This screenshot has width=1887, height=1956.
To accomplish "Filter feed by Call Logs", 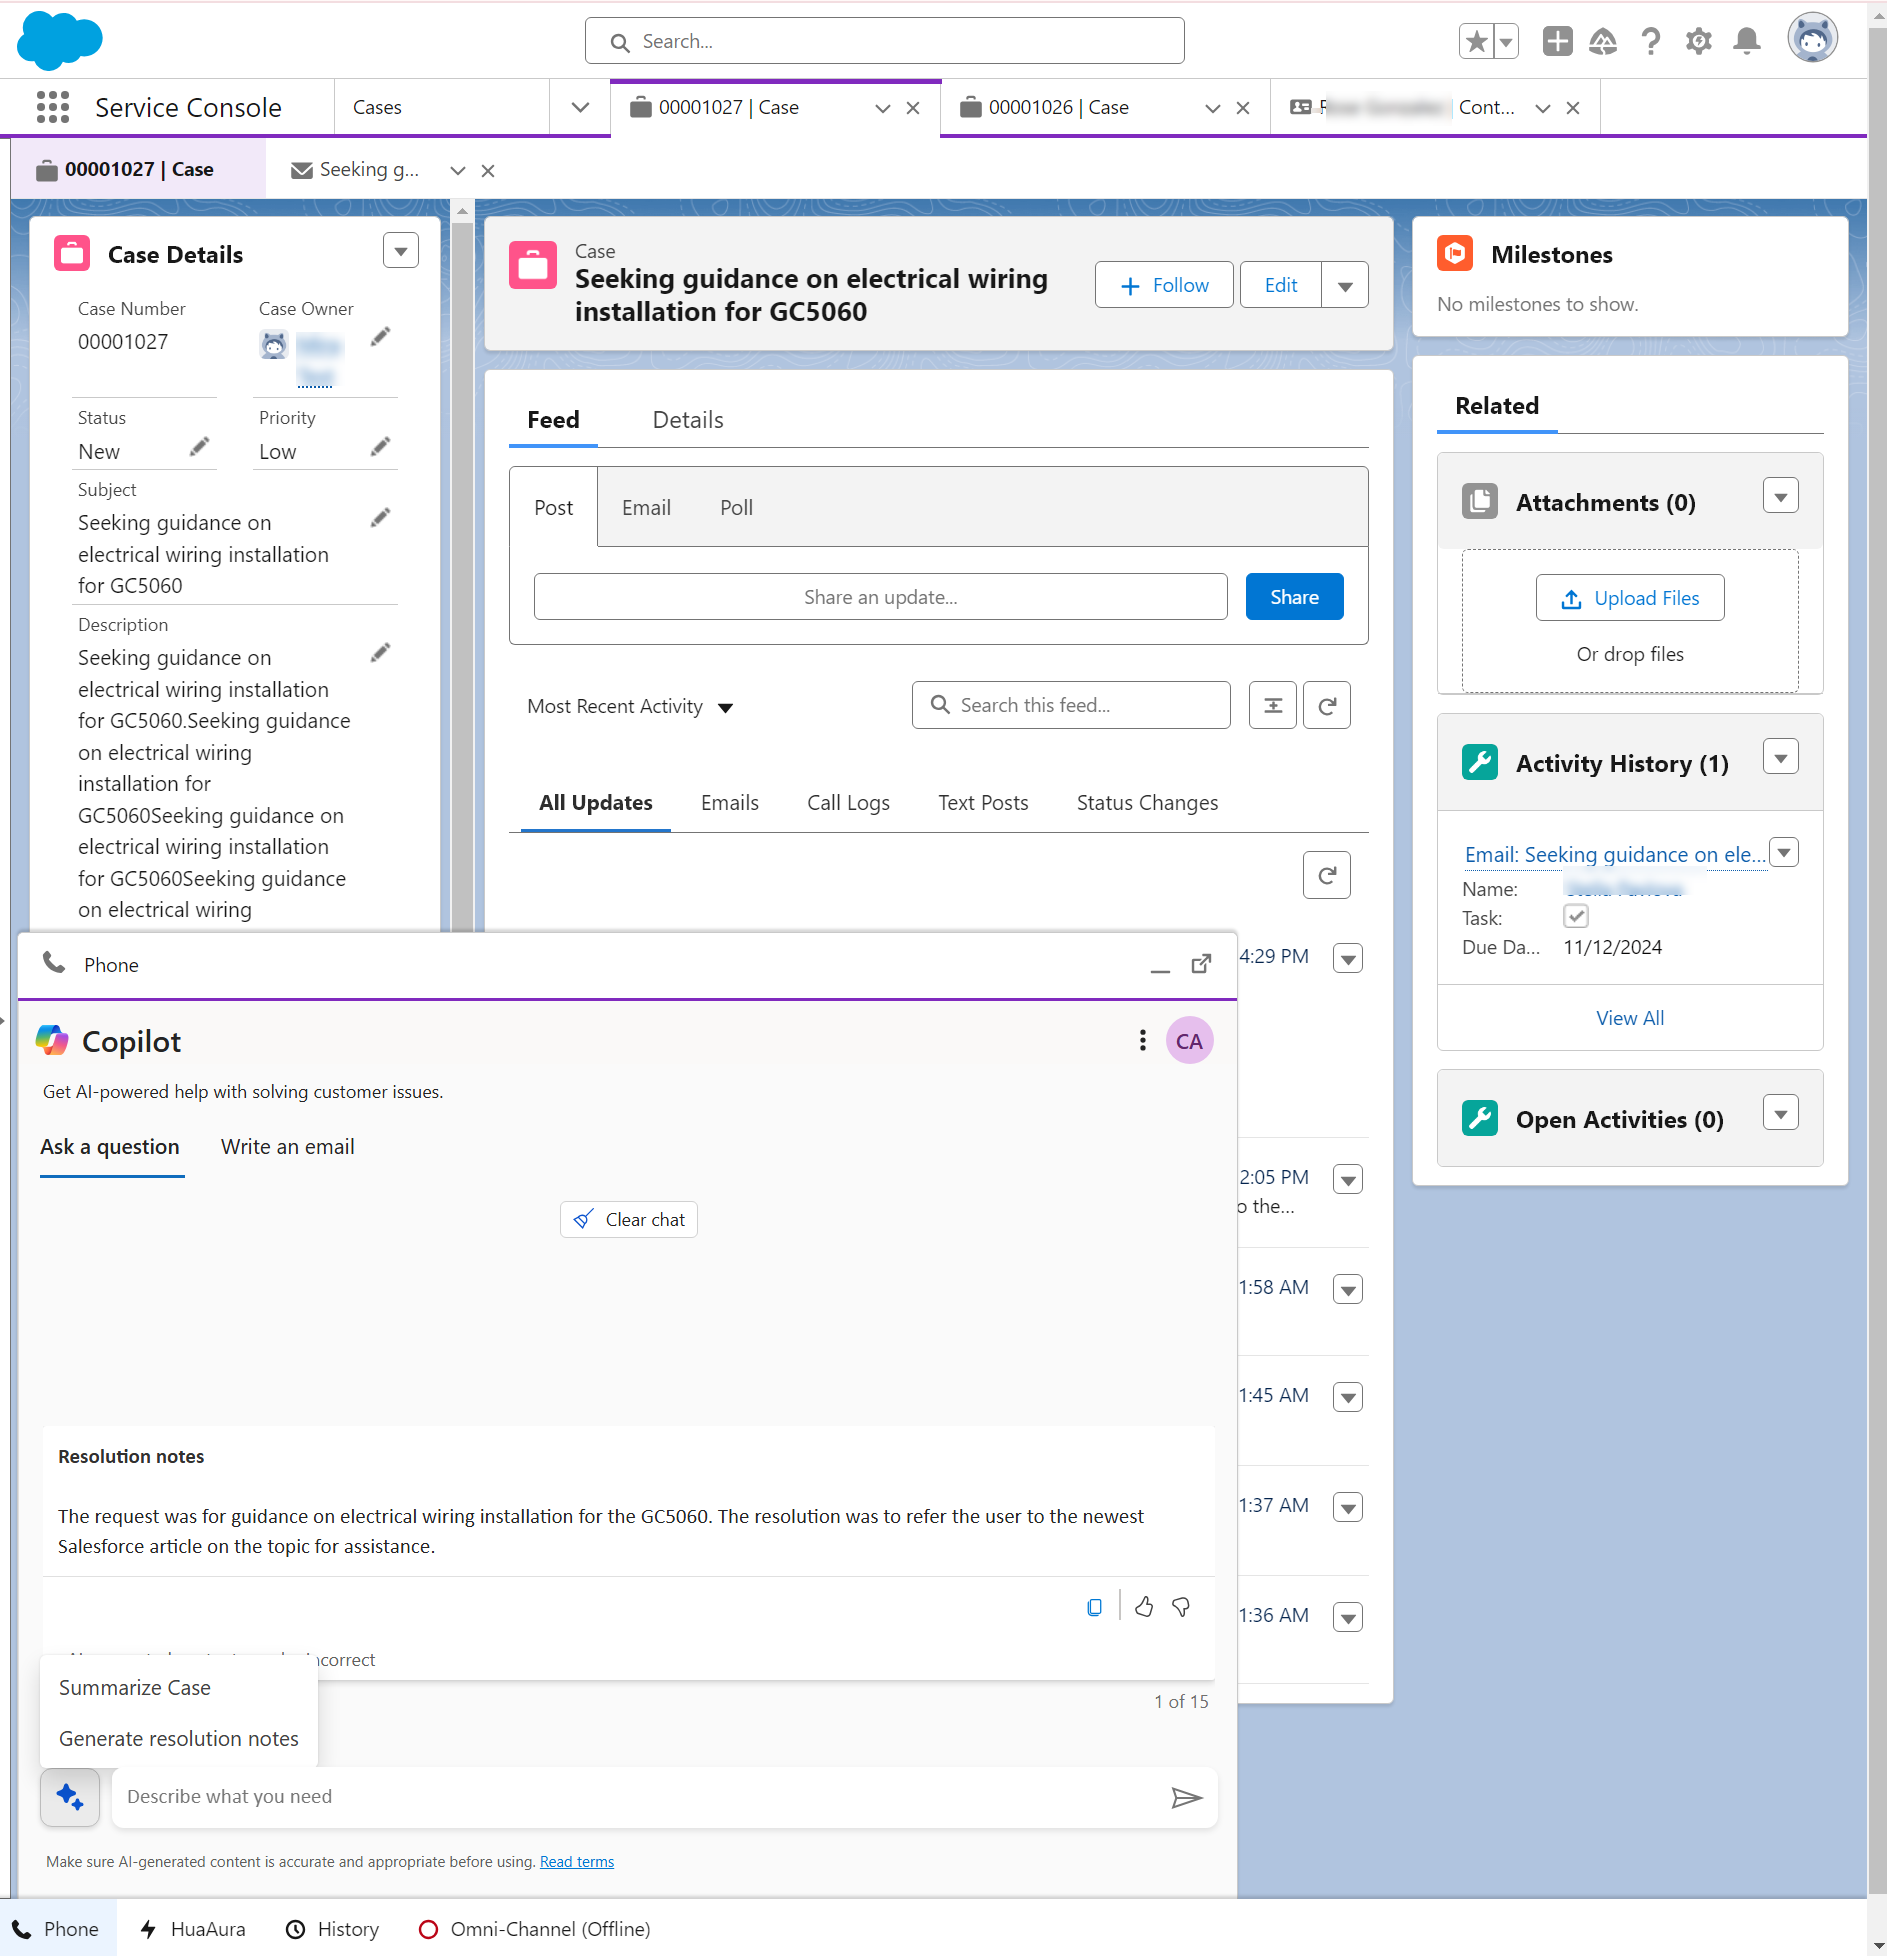I will [x=848, y=802].
